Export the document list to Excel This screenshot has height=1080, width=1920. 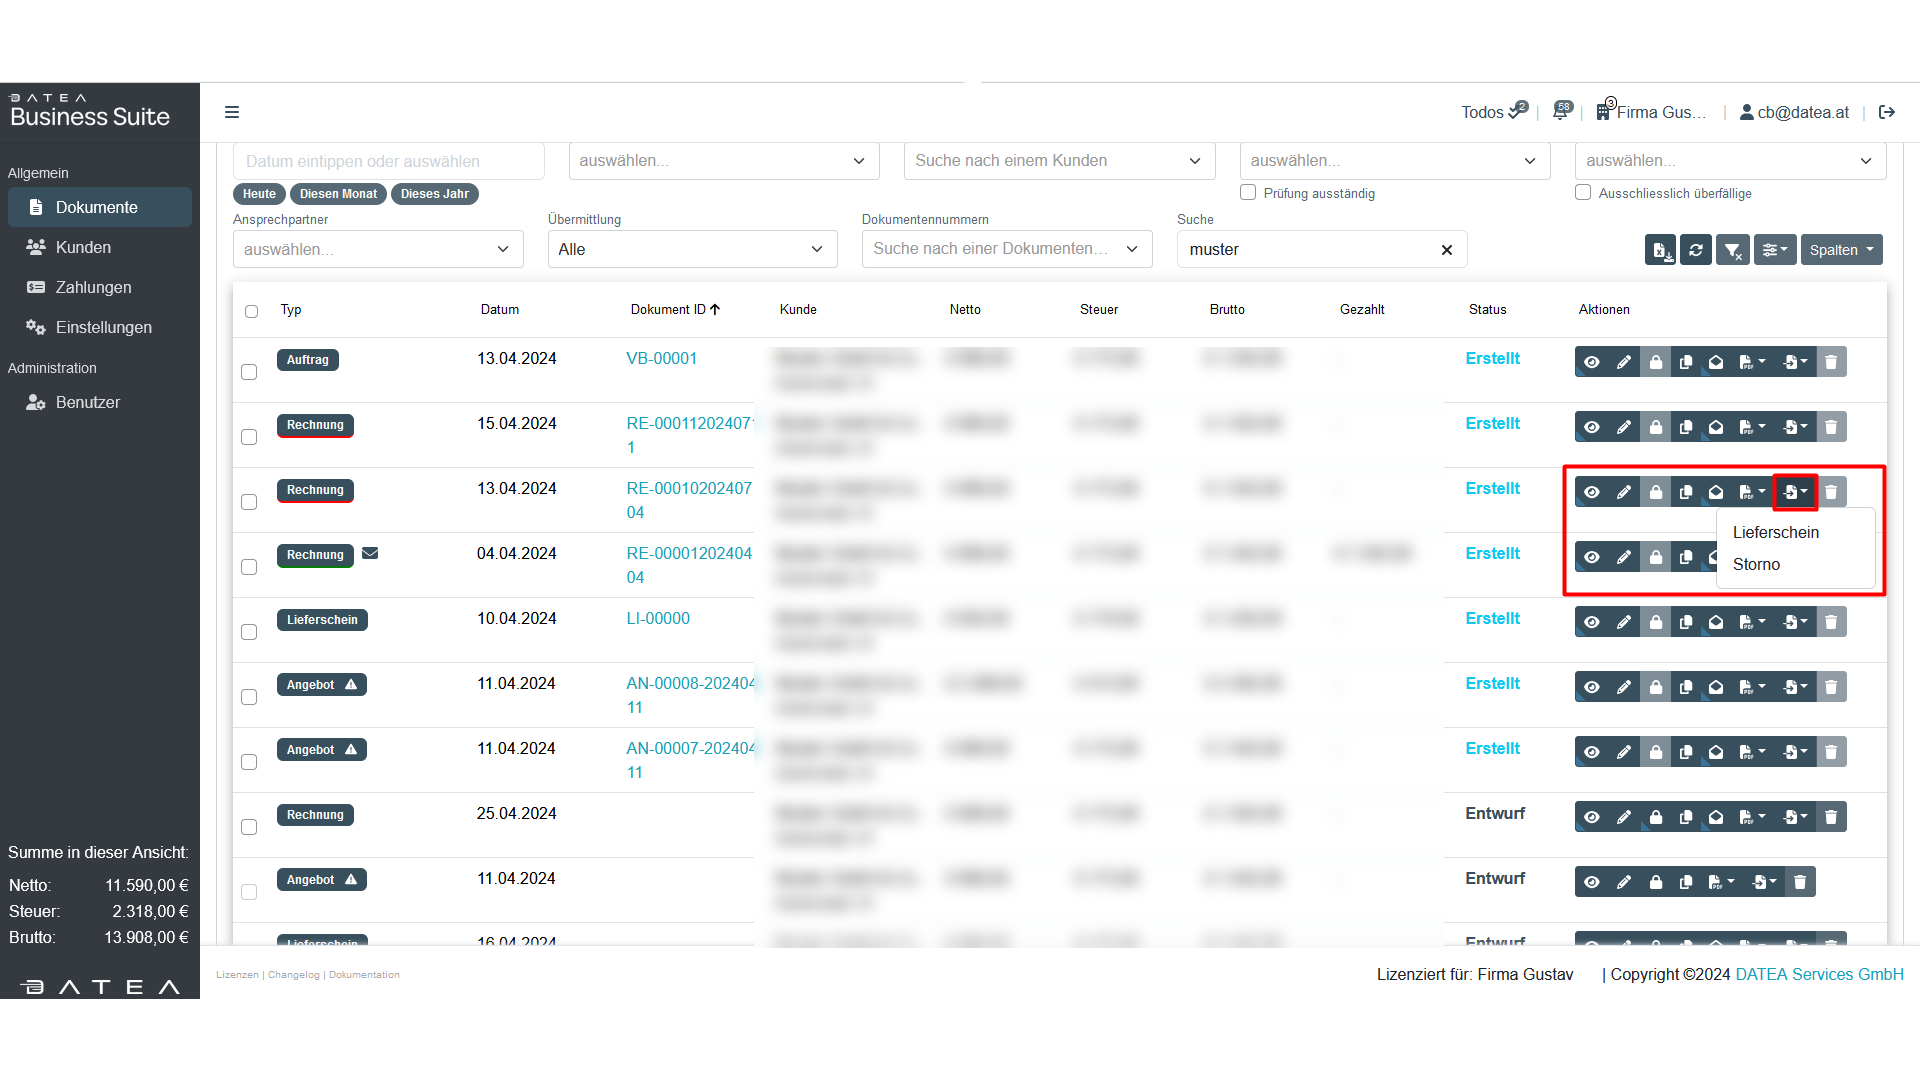pyautogui.click(x=1660, y=250)
